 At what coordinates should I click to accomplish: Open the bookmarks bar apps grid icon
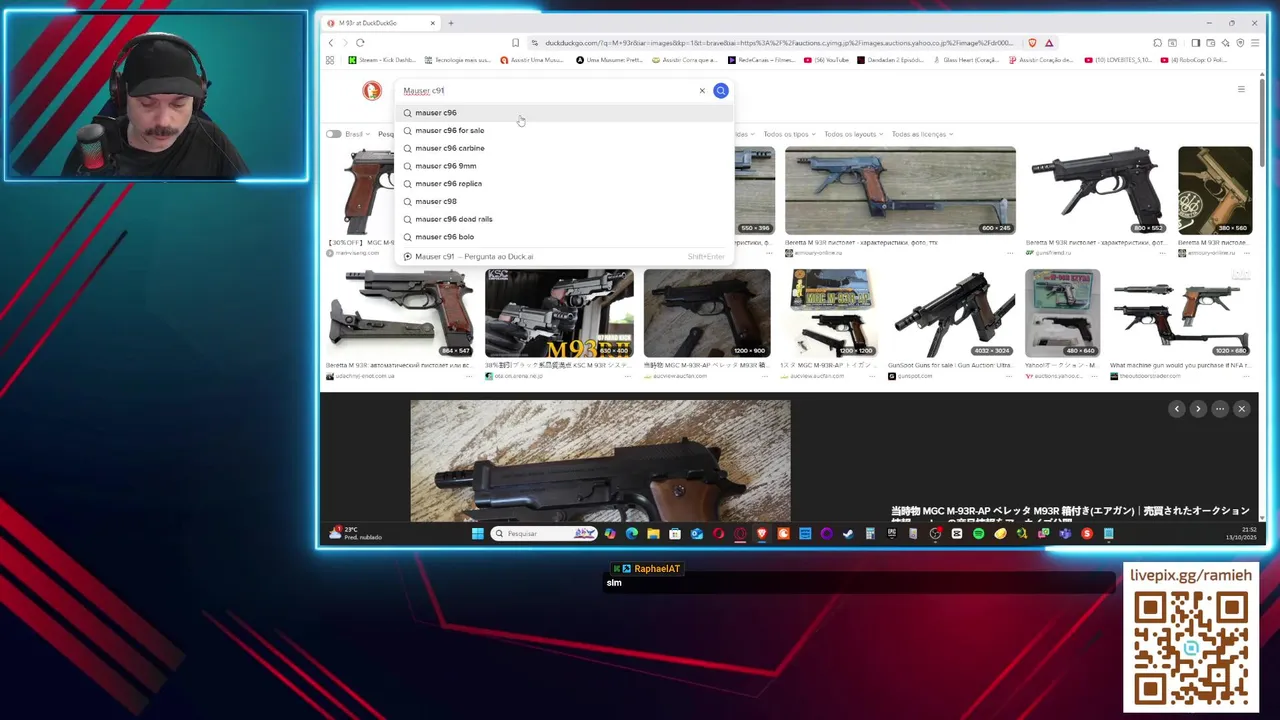coord(330,60)
